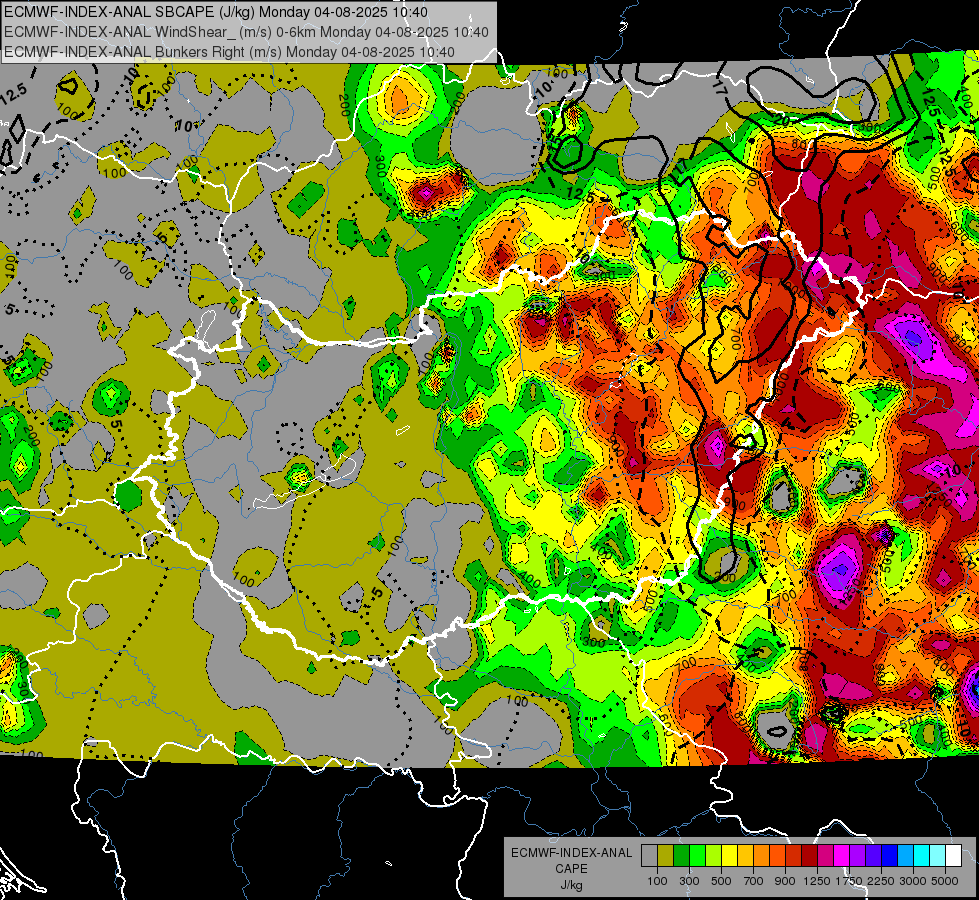Click the purple legend swatch
Screen dimensions: 979x900
coord(858,855)
